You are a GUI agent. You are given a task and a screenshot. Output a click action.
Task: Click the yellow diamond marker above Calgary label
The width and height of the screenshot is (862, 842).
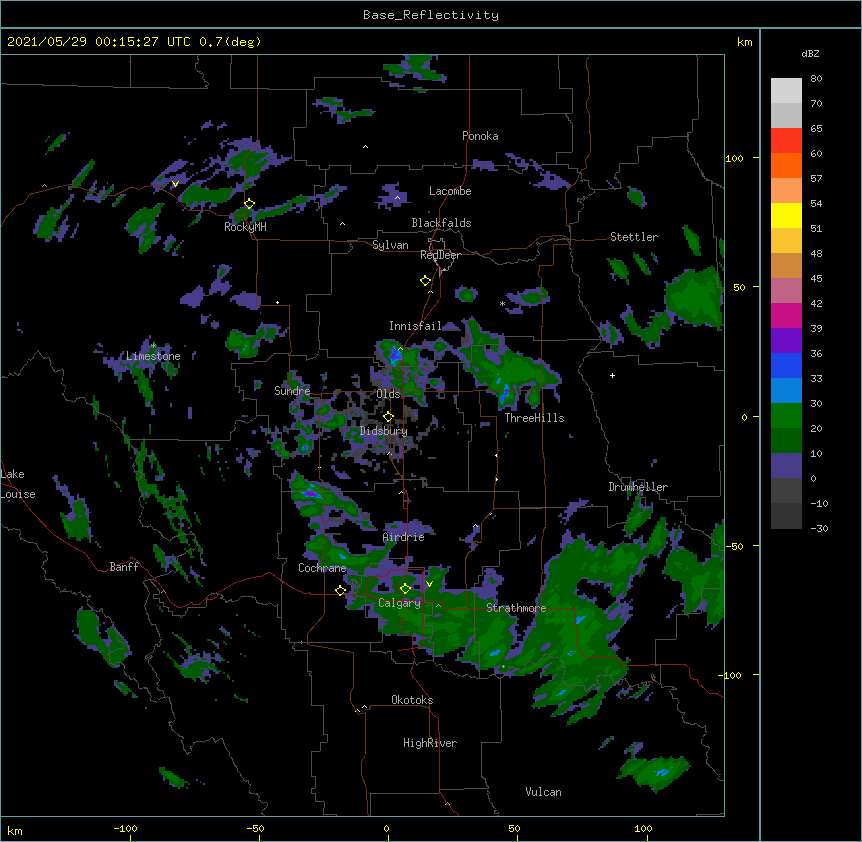click(405, 589)
